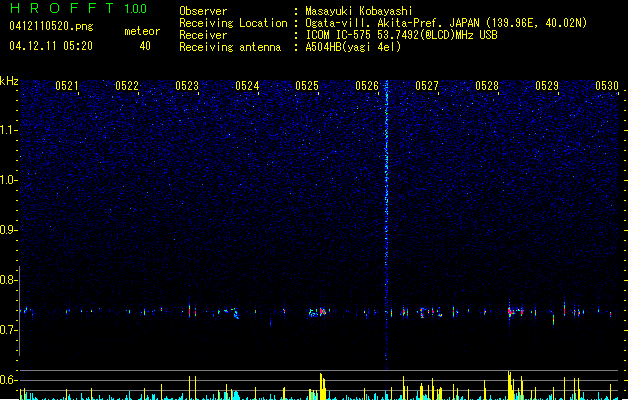Screen dimensions: 629x400
Task: Click the 0523 time marker
Action: pos(187,86)
